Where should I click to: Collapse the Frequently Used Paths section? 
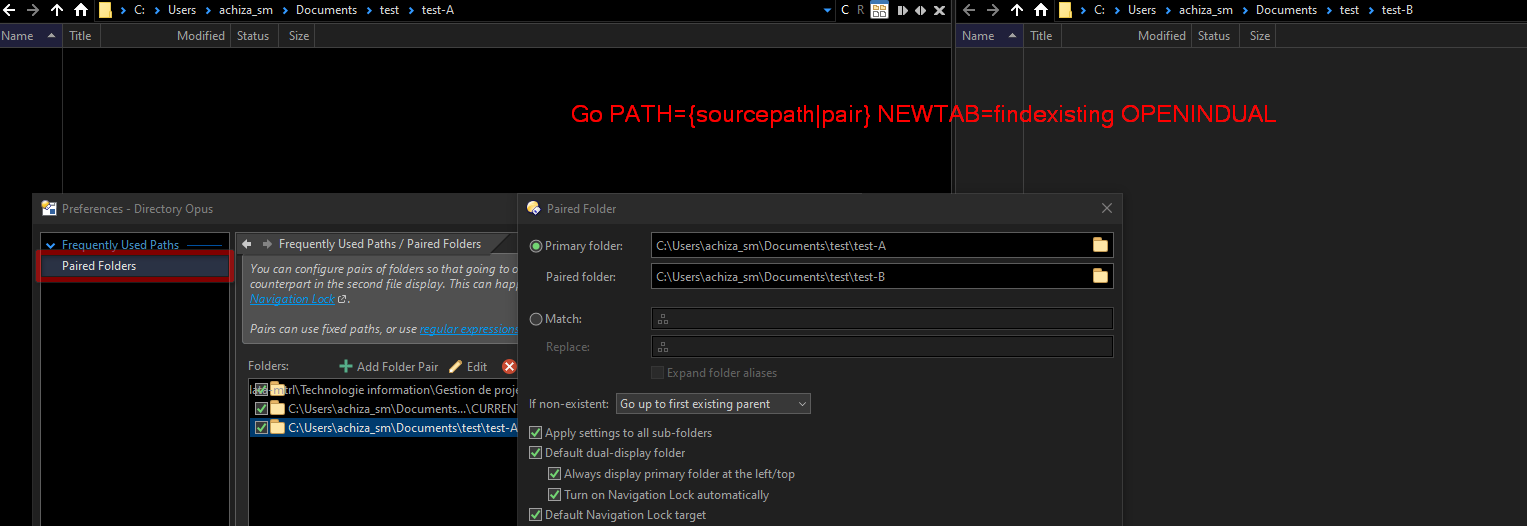click(x=50, y=245)
